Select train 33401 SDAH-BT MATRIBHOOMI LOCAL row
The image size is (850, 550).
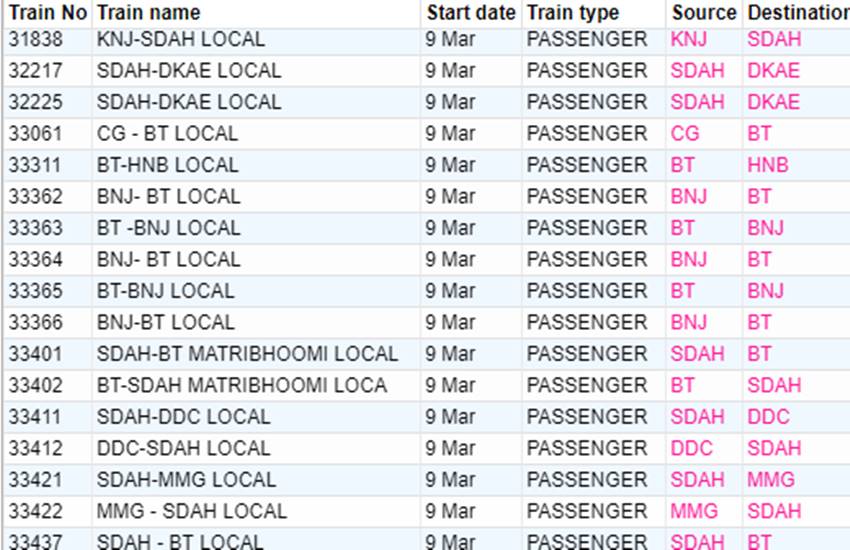[x=247, y=354]
